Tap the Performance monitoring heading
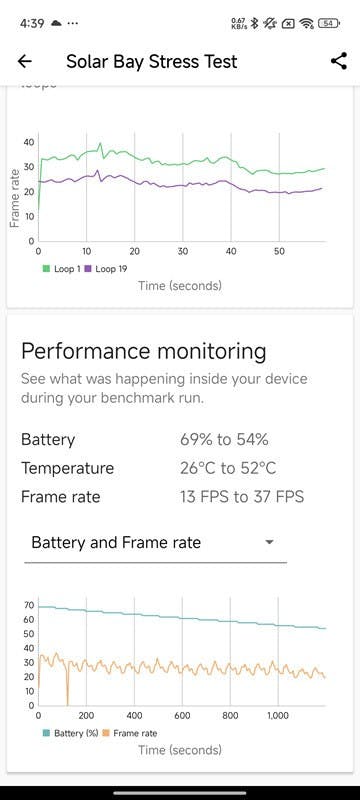Screen dimensions: 360x800 pyautogui.click(x=143, y=352)
